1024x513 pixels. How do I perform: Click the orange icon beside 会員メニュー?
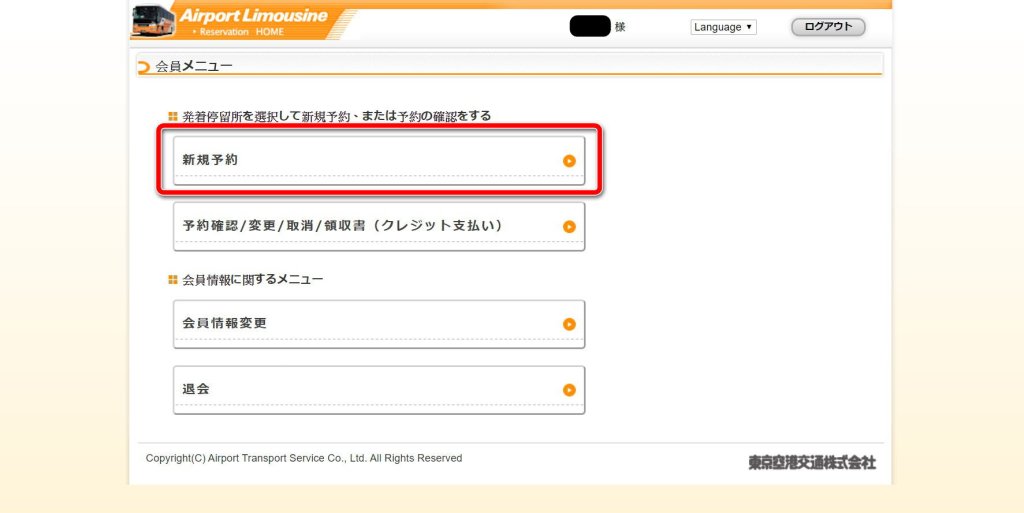coord(144,67)
